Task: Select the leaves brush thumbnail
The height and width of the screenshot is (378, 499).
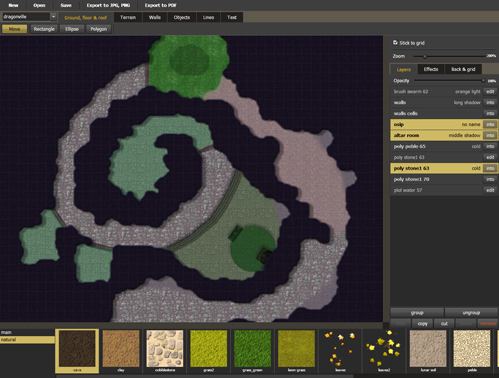Action: [340, 351]
